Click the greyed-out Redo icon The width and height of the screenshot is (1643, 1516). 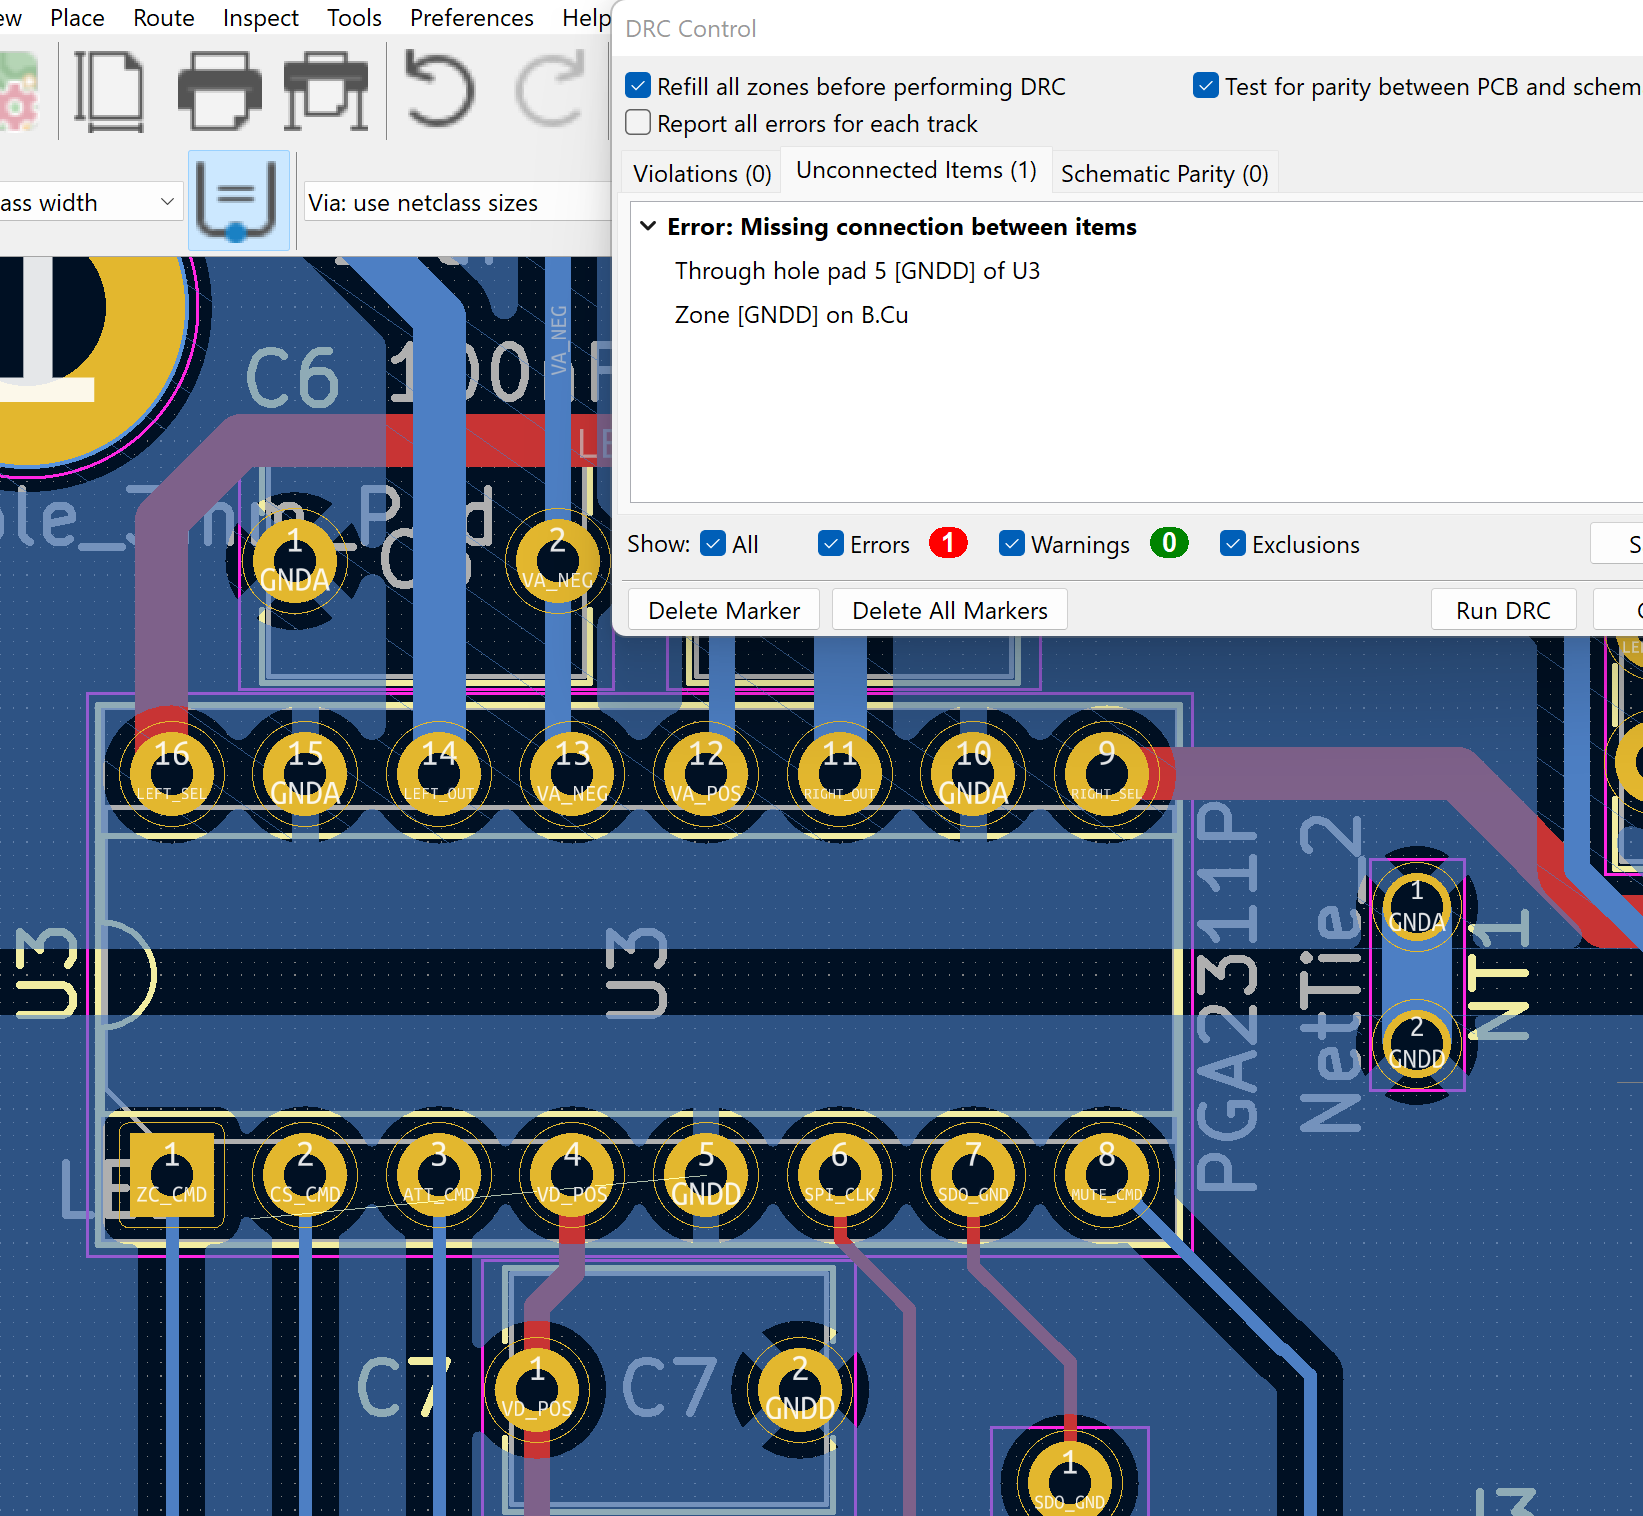point(549,90)
